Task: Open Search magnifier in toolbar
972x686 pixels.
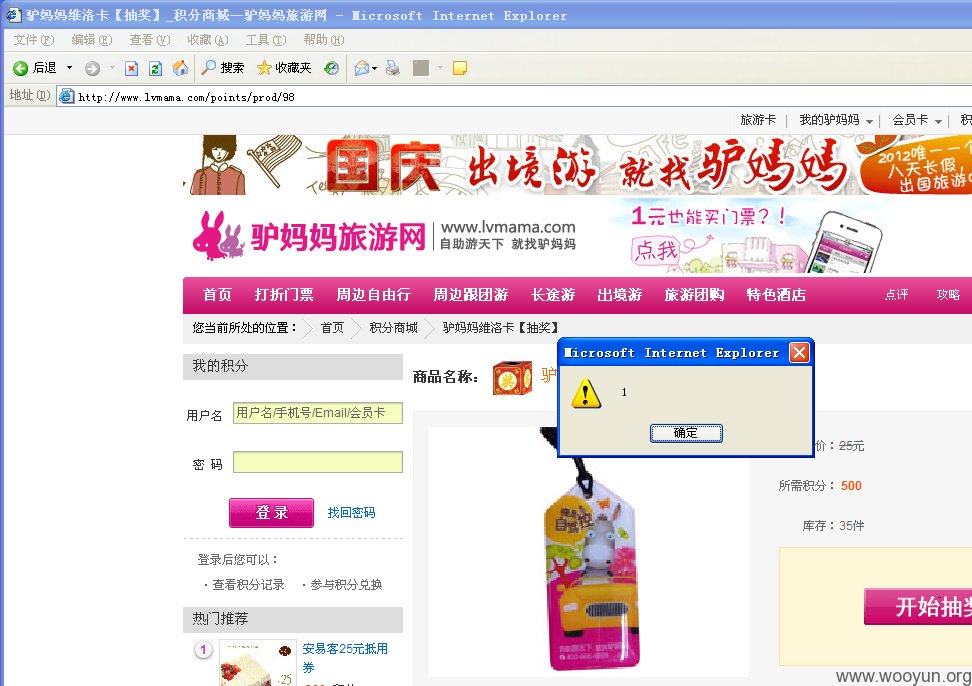Action: pos(209,68)
